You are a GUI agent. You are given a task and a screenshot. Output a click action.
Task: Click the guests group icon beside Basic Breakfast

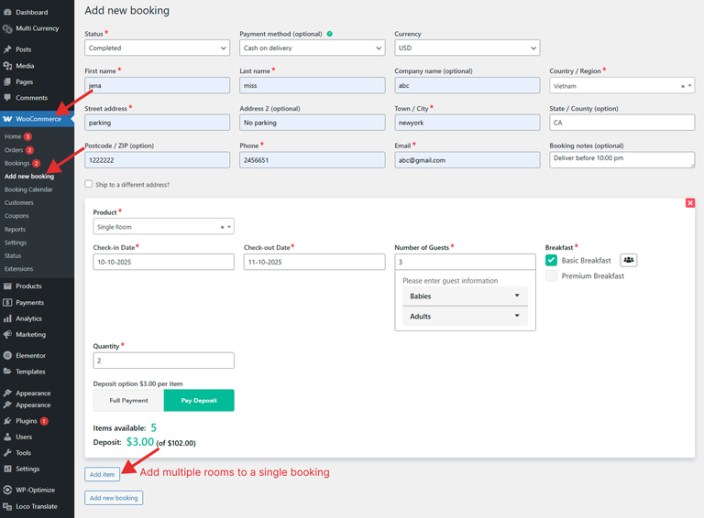point(628,260)
